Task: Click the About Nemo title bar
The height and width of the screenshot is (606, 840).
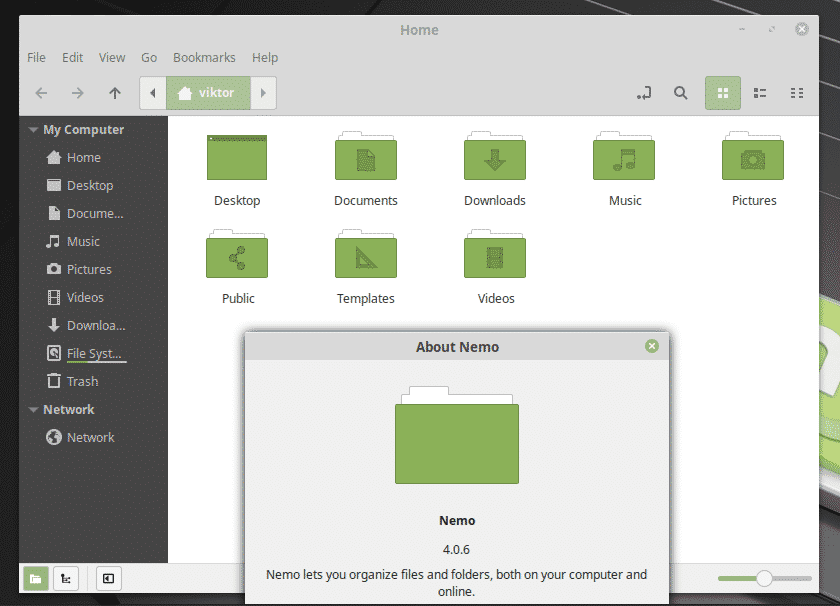Action: [458, 347]
